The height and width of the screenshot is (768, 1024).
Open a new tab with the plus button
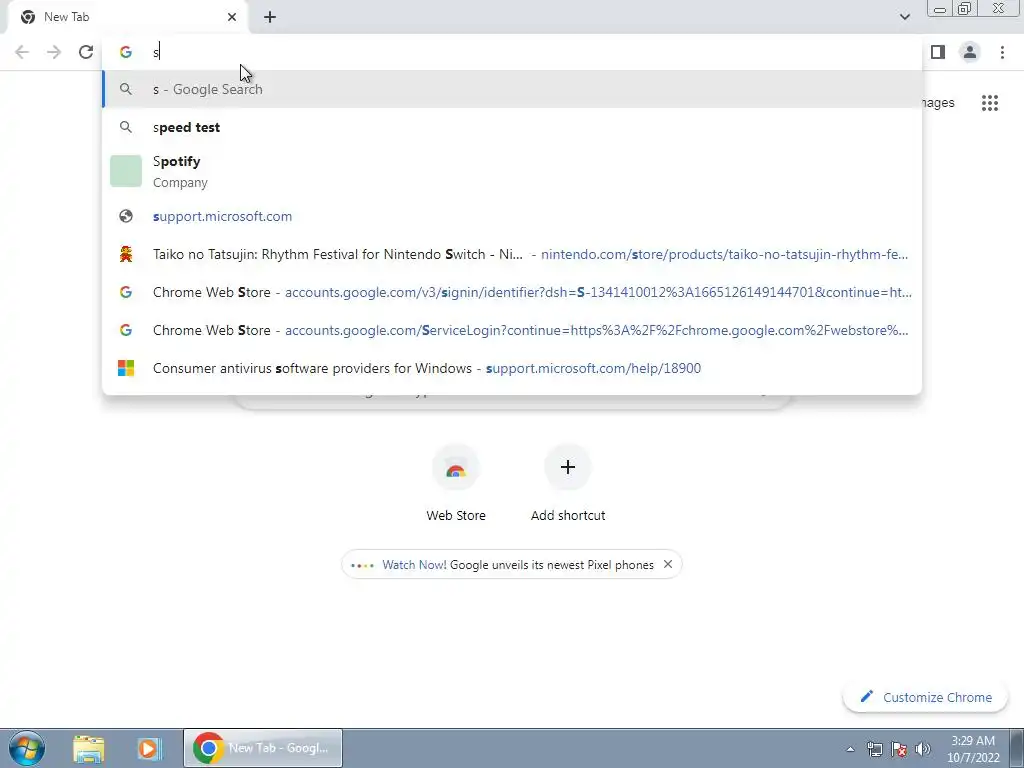point(270,17)
